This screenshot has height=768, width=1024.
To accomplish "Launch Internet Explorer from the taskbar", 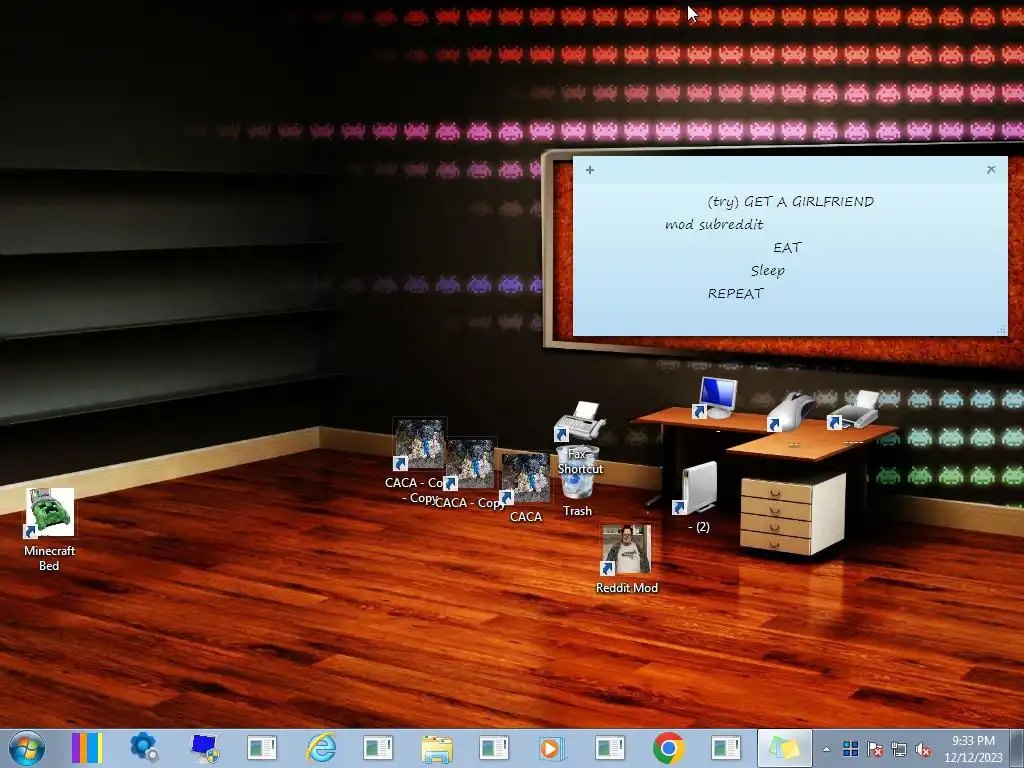I will point(321,748).
